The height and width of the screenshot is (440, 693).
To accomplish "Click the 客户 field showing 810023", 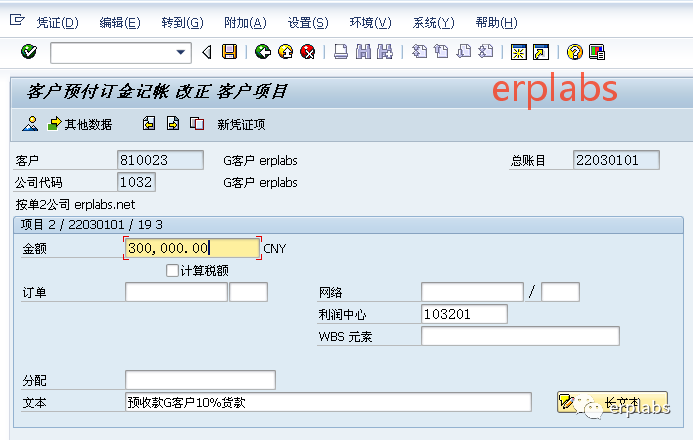I will pos(160,160).
